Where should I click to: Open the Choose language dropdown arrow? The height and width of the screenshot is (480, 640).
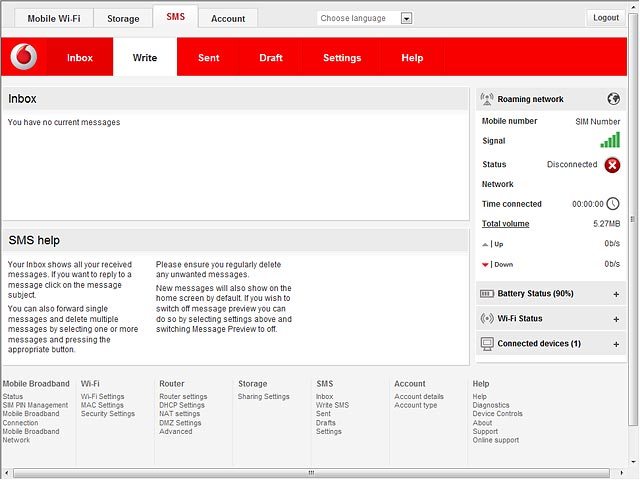406,18
